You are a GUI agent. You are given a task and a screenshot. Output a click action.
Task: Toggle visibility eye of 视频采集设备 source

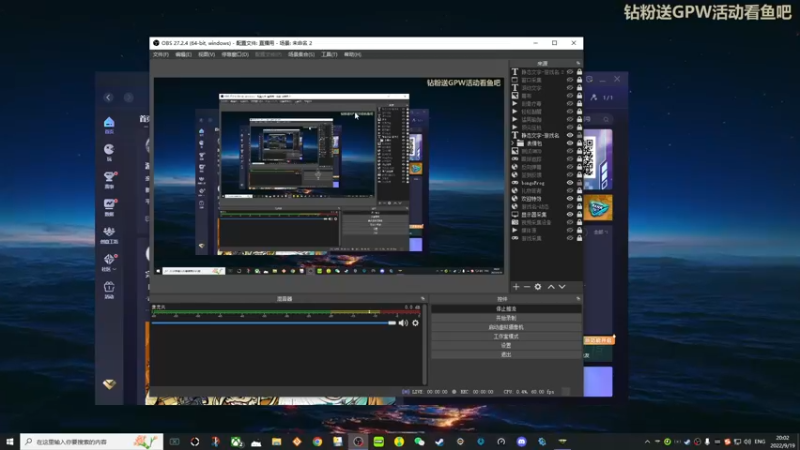coord(570,222)
